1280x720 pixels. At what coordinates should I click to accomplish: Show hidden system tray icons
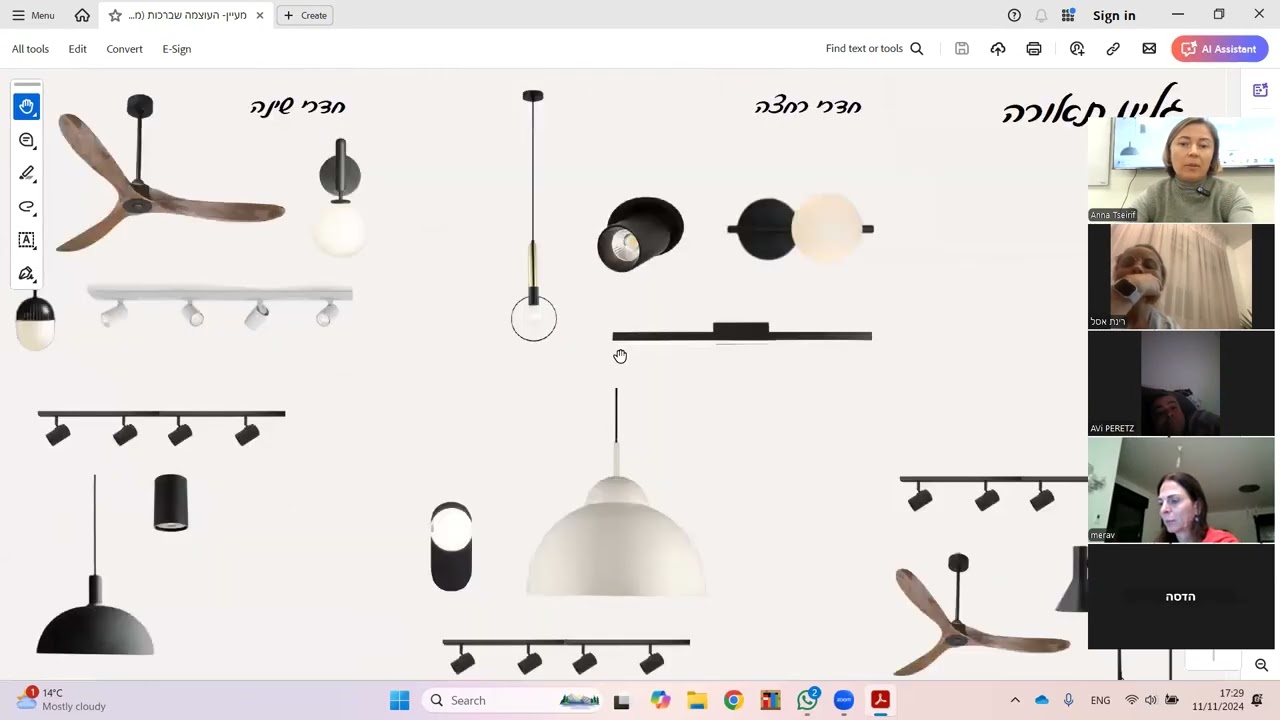coord(1015,700)
